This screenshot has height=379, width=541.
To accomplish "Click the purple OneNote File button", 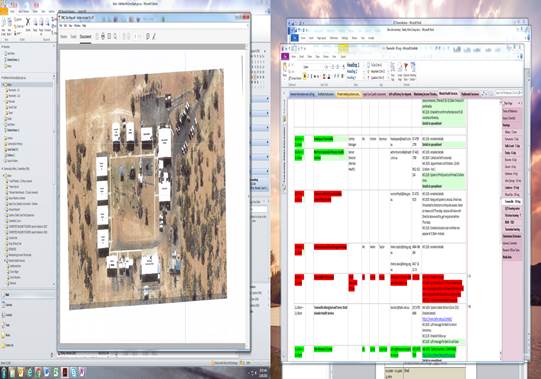I will point(285,56).
